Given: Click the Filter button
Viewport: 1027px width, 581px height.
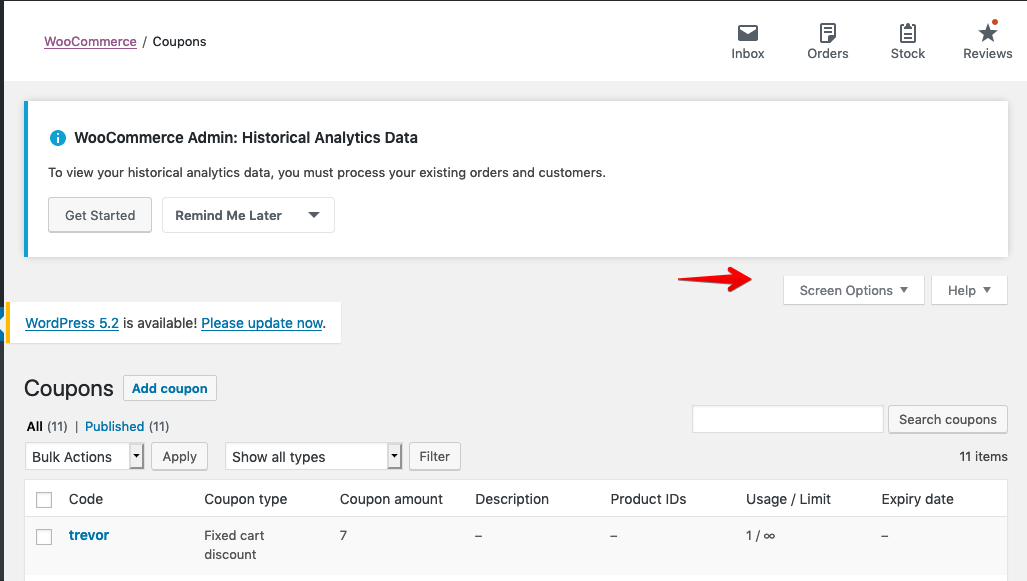Looking at the screenshot, I should pos(435,457).
